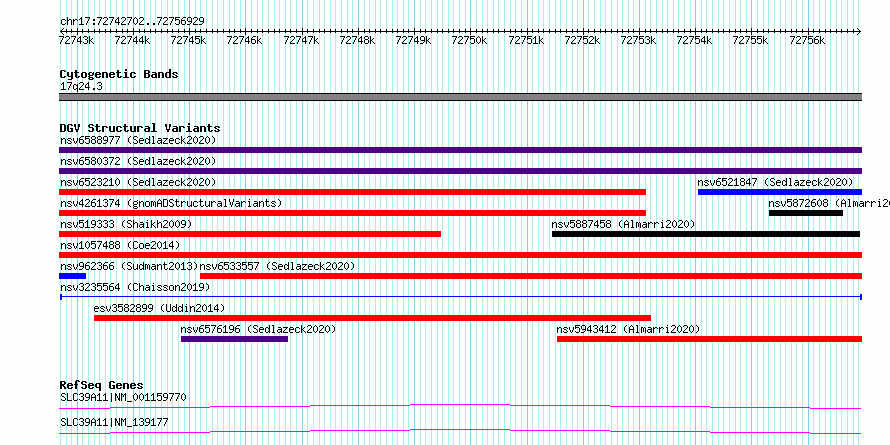Click the red nsv6533557 variant bar
Viewport: 890px width, 445px height.
[x=531, y=276]
